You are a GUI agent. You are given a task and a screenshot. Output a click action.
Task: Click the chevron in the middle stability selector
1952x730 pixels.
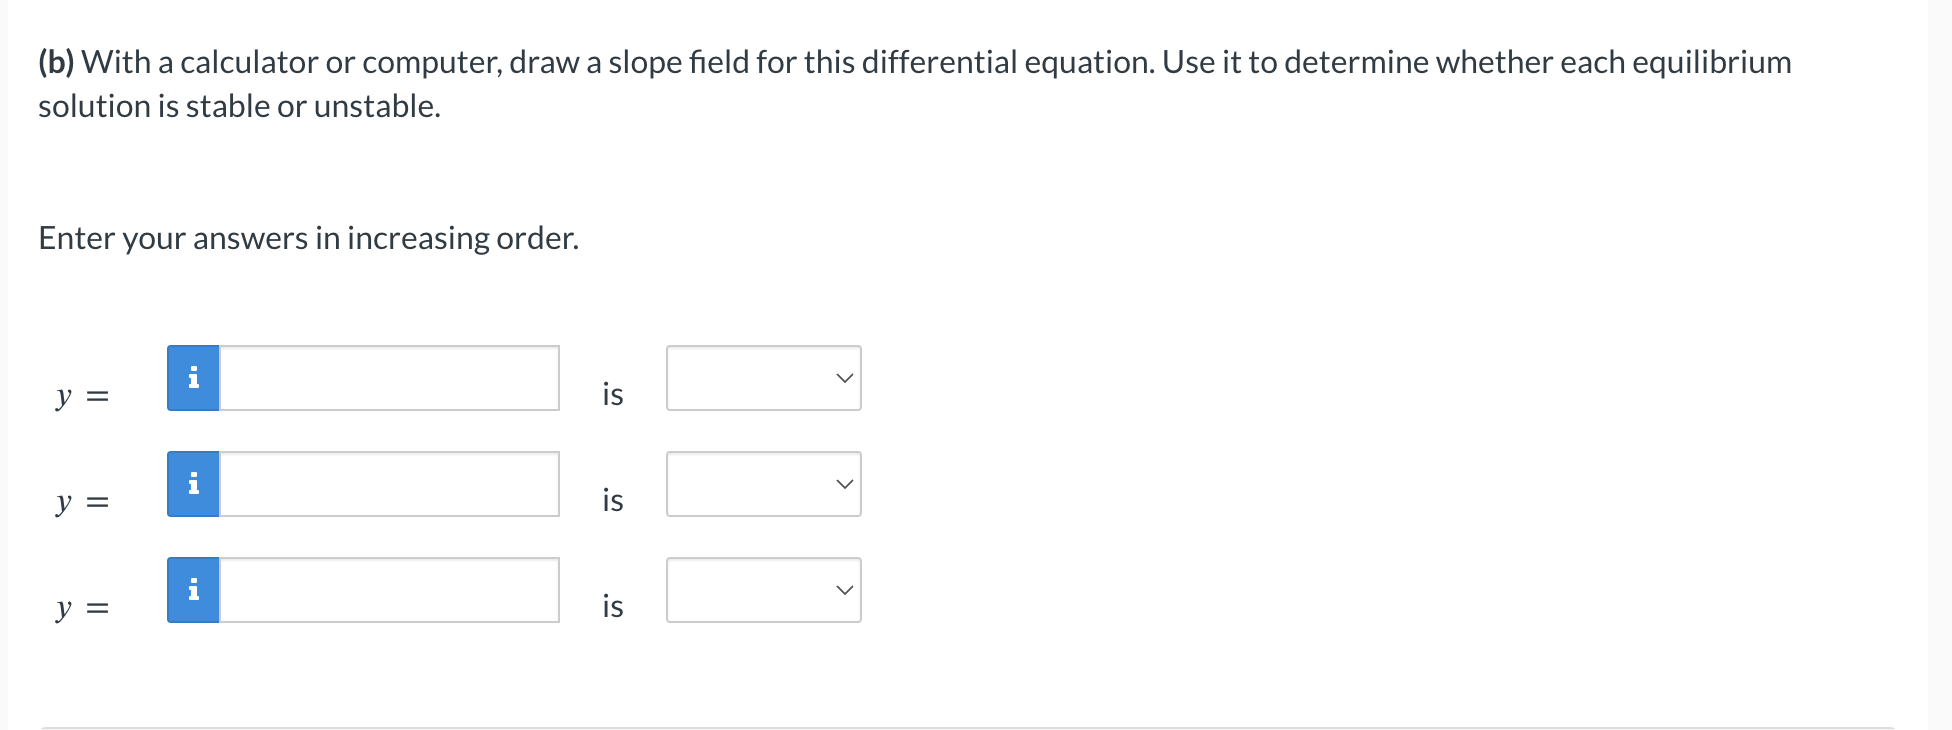[x=843, y=484]
